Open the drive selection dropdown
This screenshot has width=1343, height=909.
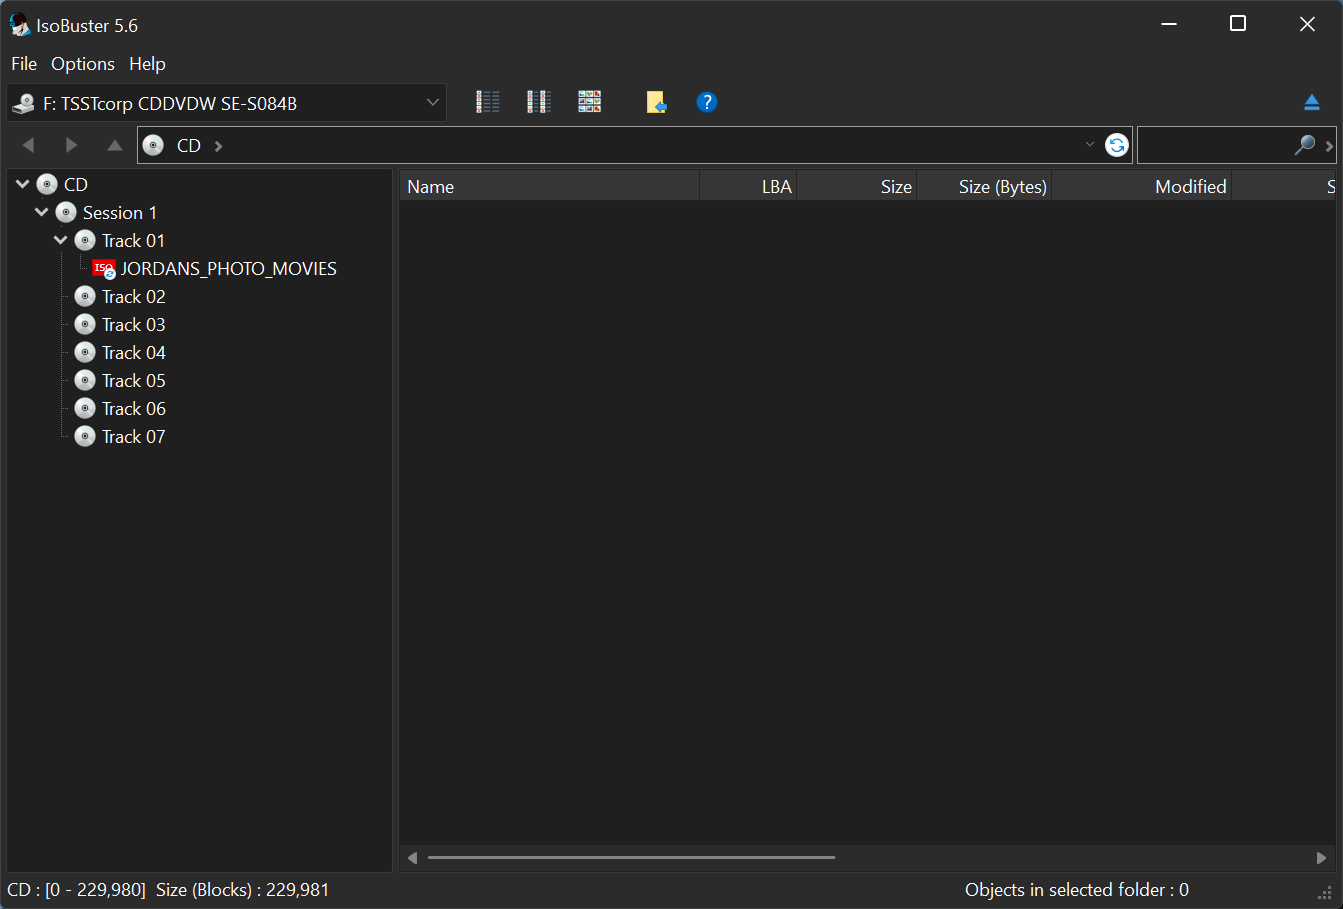click(x=432, y=102)
